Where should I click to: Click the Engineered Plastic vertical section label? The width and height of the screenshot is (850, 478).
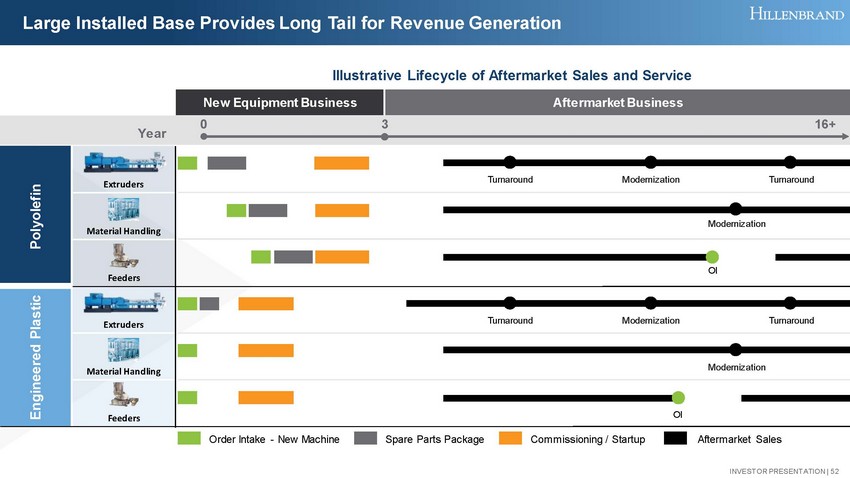click(36, 357)
